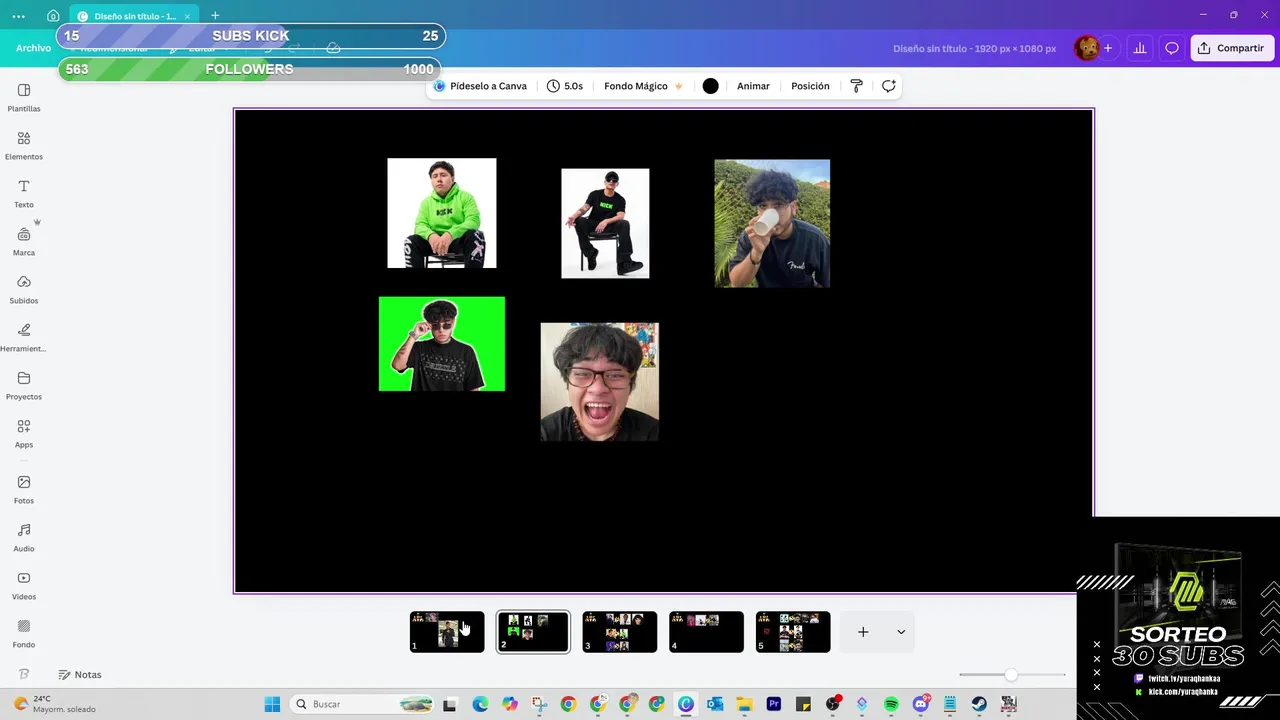The width and height of the screenshot is (1280, 720).
Task: Open the Notas button at bottom
Action: click(80, 675)
